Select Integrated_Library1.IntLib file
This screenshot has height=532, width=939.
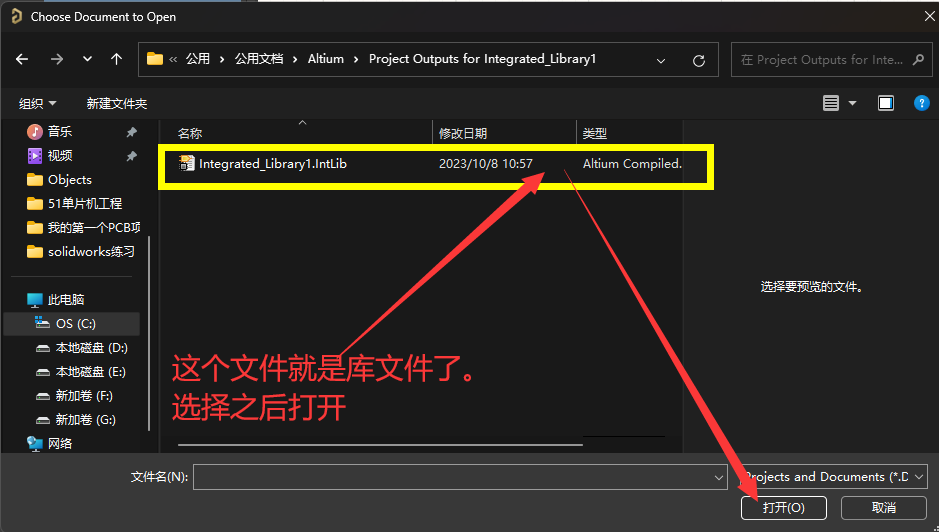(272, 164)
